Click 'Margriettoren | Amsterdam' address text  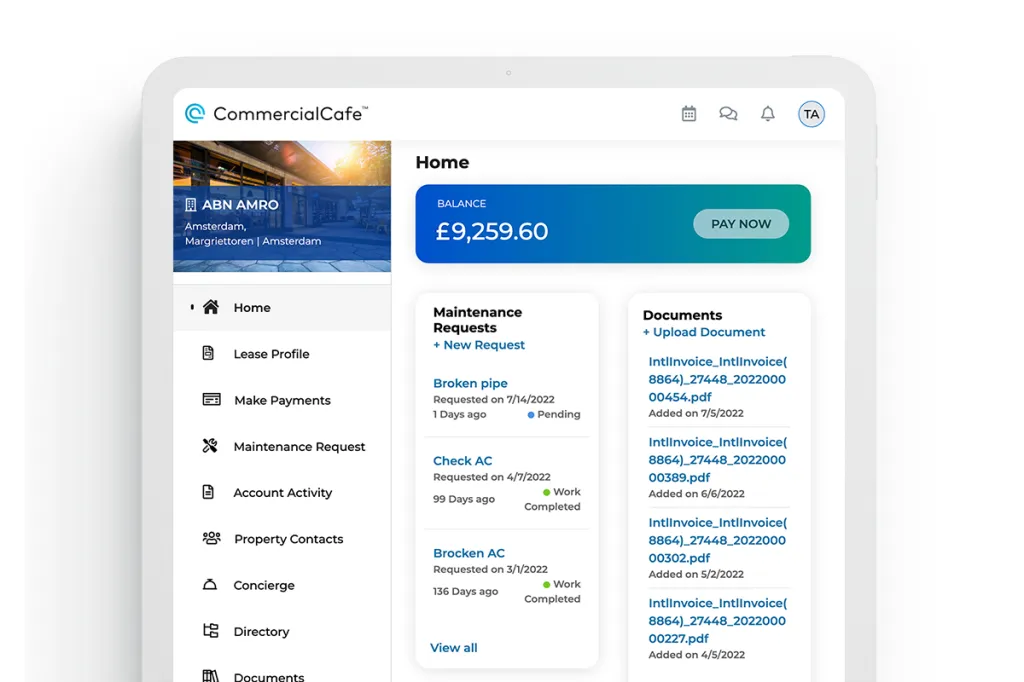[253, 241]
